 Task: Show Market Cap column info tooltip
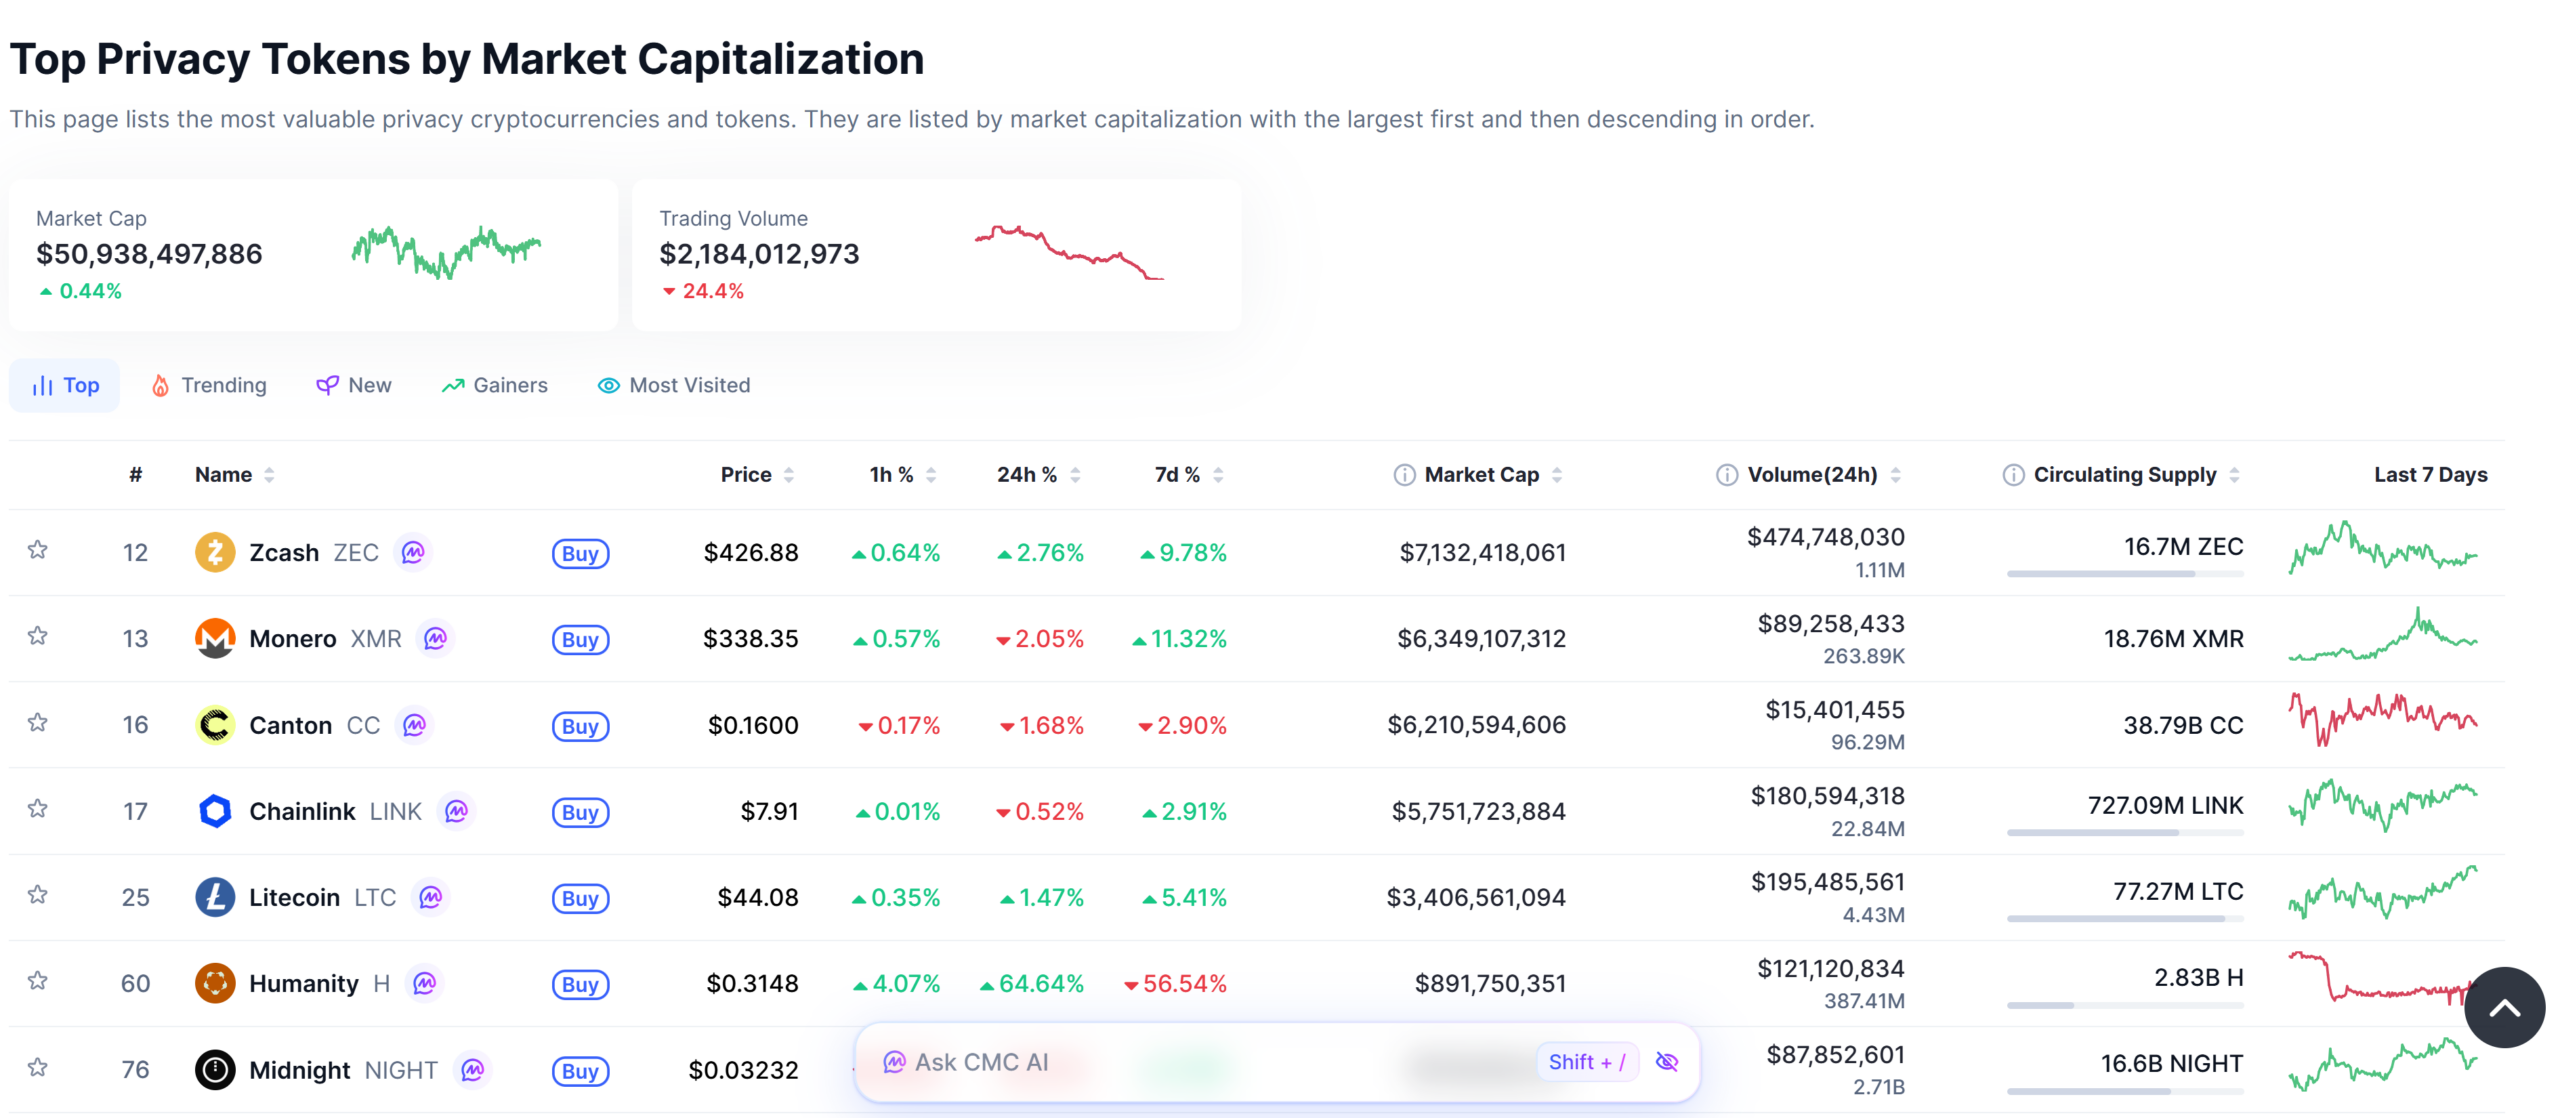click(1404, 475)
